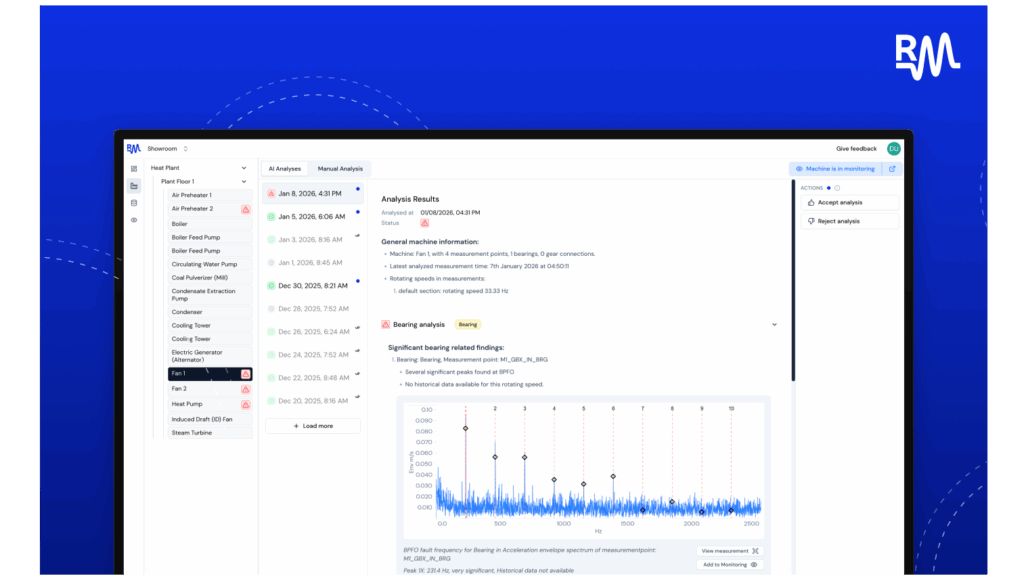Click the alarm icon beside Fan 1
1024x576 pixels.
point(244,372)
